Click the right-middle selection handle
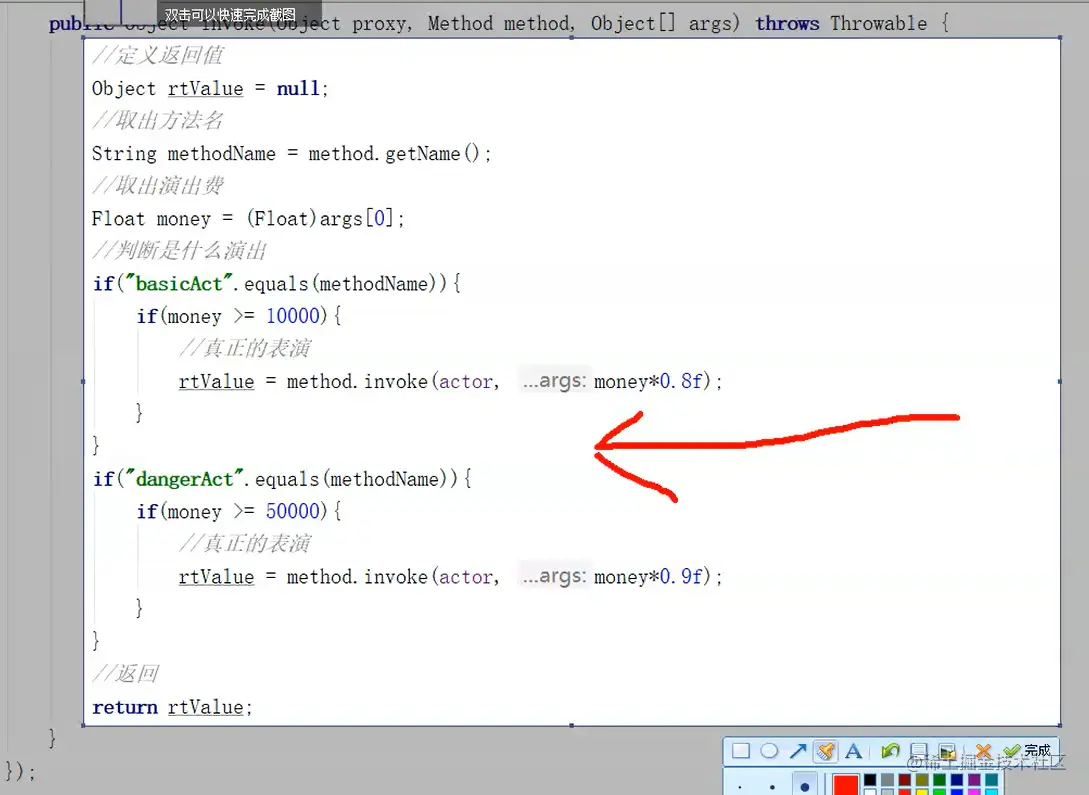 click(1060, 381)
